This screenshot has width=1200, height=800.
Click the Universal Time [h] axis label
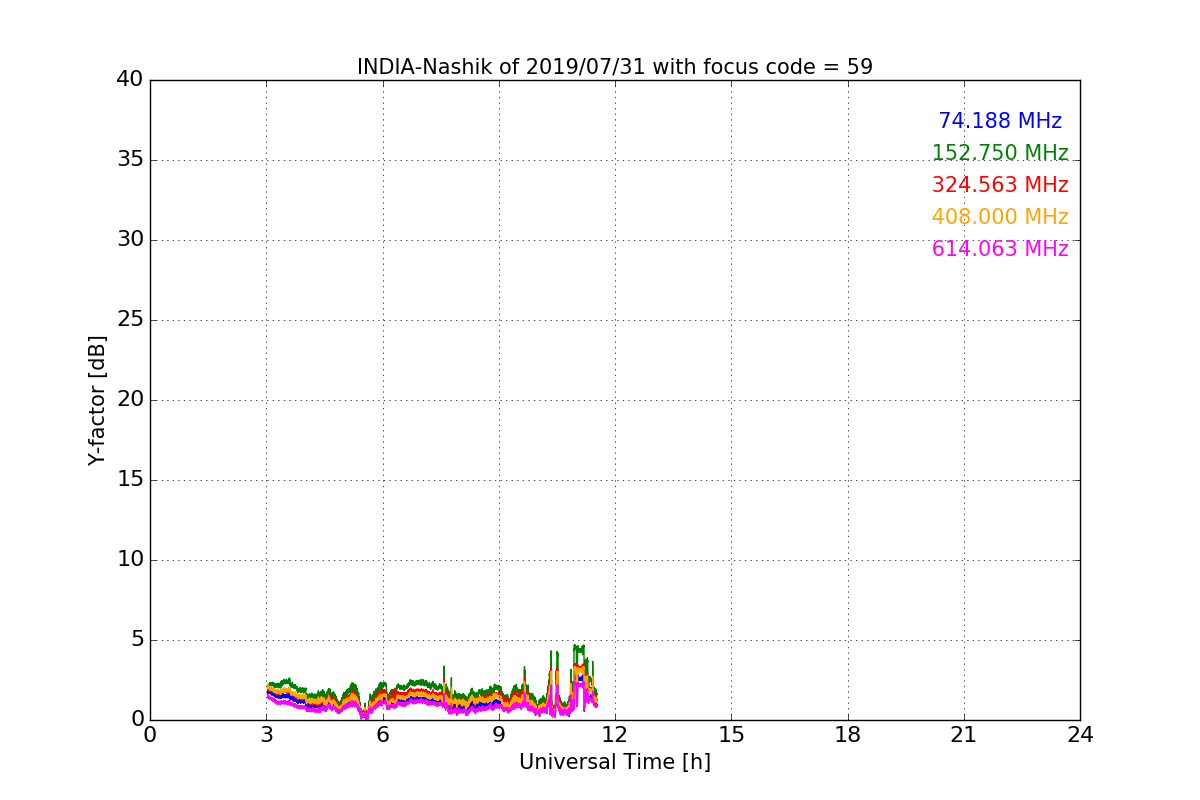pos(615,762)
